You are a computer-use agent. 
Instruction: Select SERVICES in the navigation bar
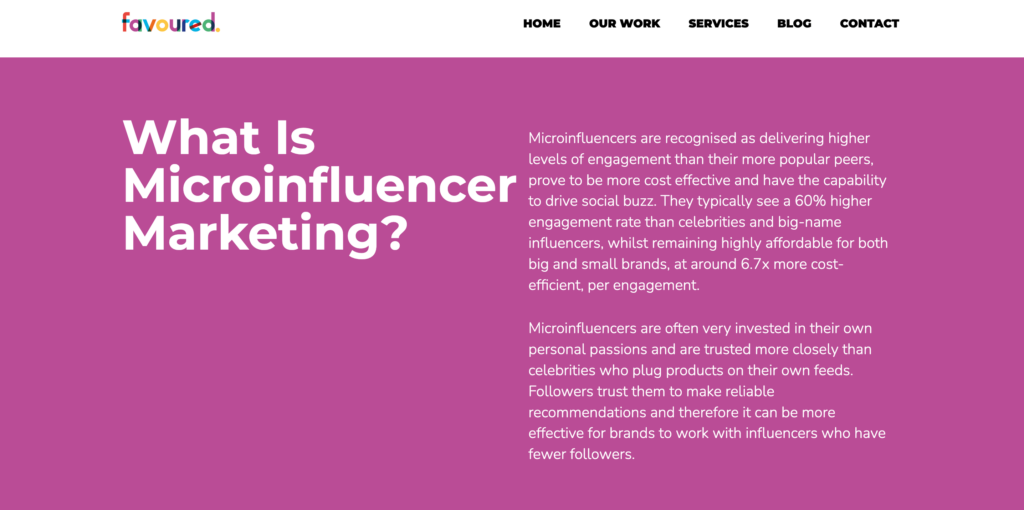718,23
